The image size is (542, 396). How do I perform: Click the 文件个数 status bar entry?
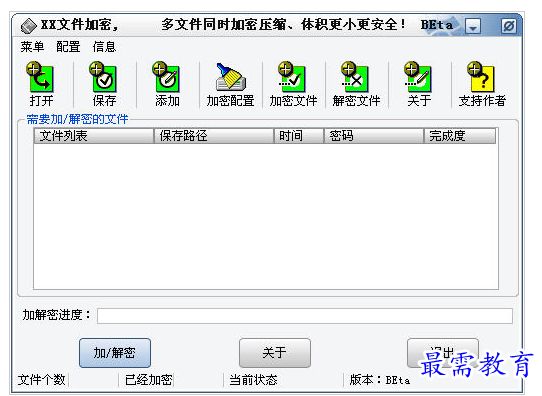pyautogui.click(x=41, y=380)
